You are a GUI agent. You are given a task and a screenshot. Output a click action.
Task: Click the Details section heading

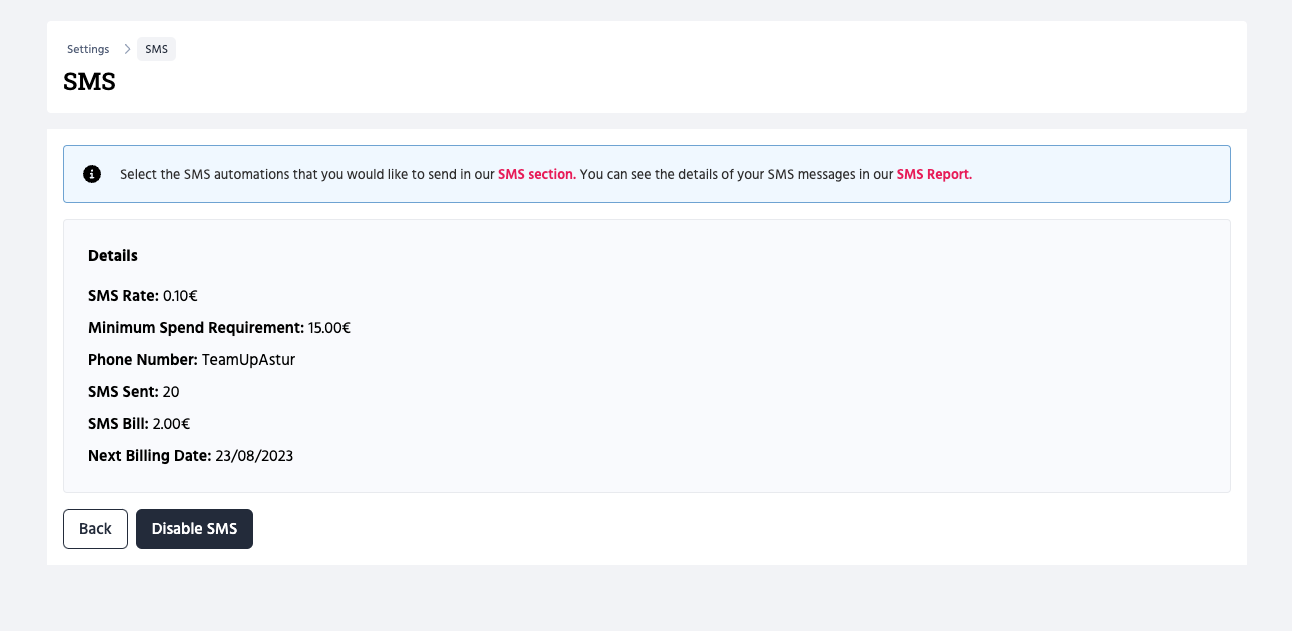pyautogui.click(x=113, y=256)
